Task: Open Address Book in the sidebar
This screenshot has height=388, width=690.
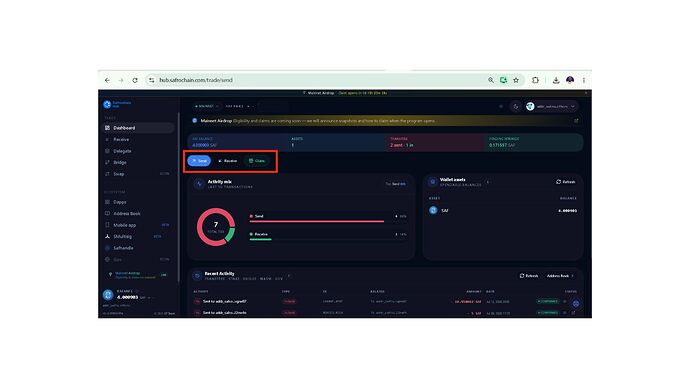Action: [138, 213]
